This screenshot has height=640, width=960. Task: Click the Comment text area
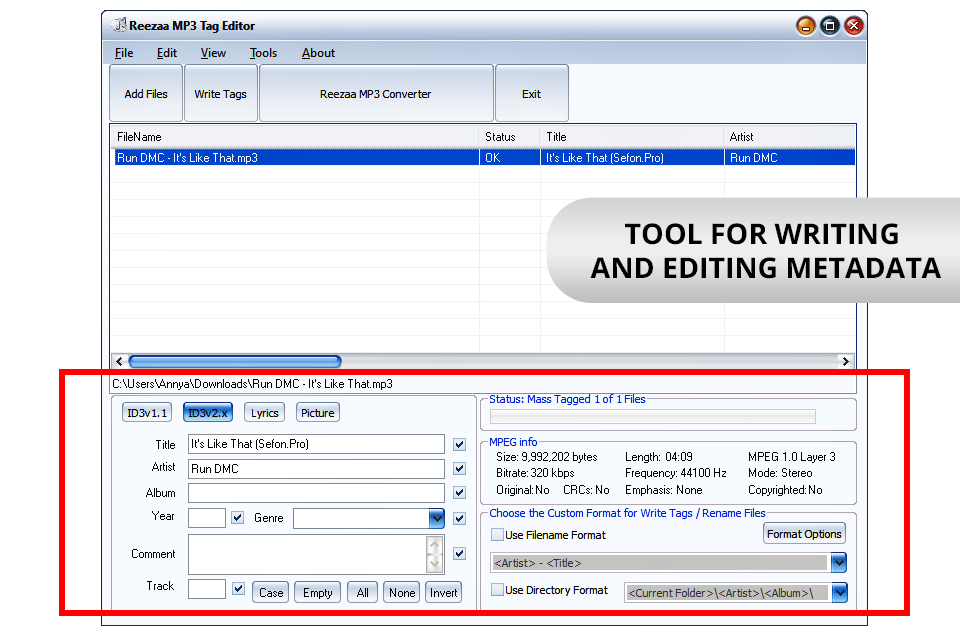click(x=307, y=554)
